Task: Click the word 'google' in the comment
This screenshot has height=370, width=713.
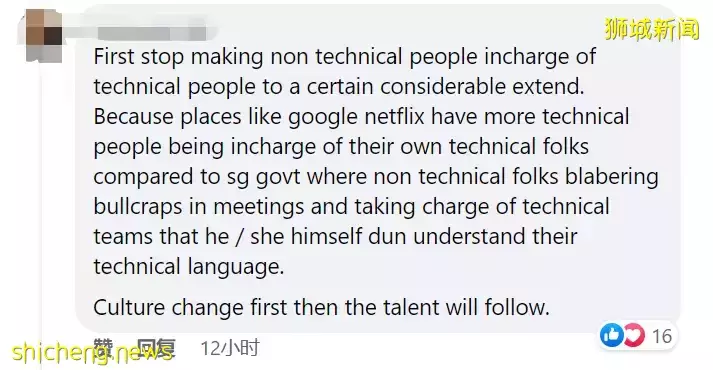Action: click(323, 118)
